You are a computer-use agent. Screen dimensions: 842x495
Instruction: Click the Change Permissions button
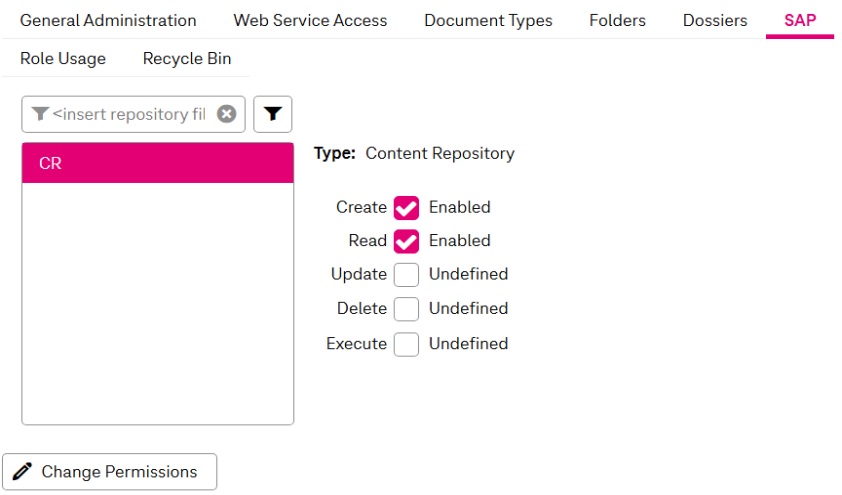point(110,471)
